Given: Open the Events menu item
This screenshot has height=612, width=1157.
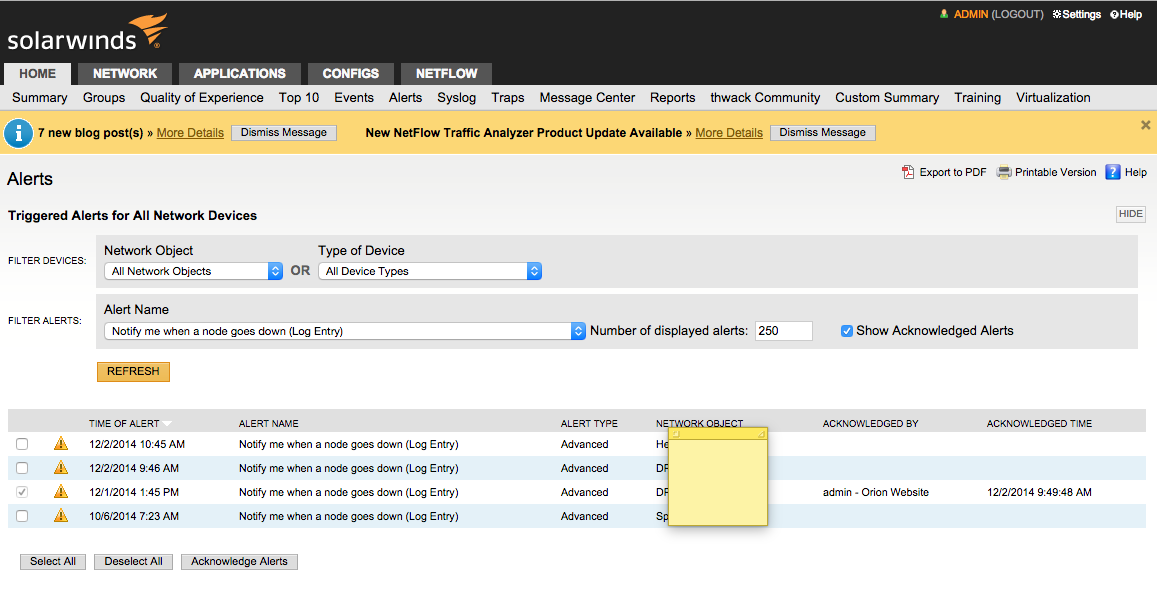Looking at the screenshot, I should pyautogui.click(x=354, y=97).
